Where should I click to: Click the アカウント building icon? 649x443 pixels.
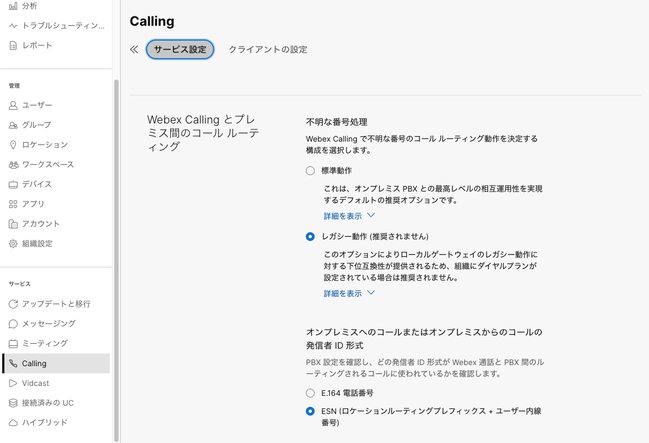click(x=13, y=224)
